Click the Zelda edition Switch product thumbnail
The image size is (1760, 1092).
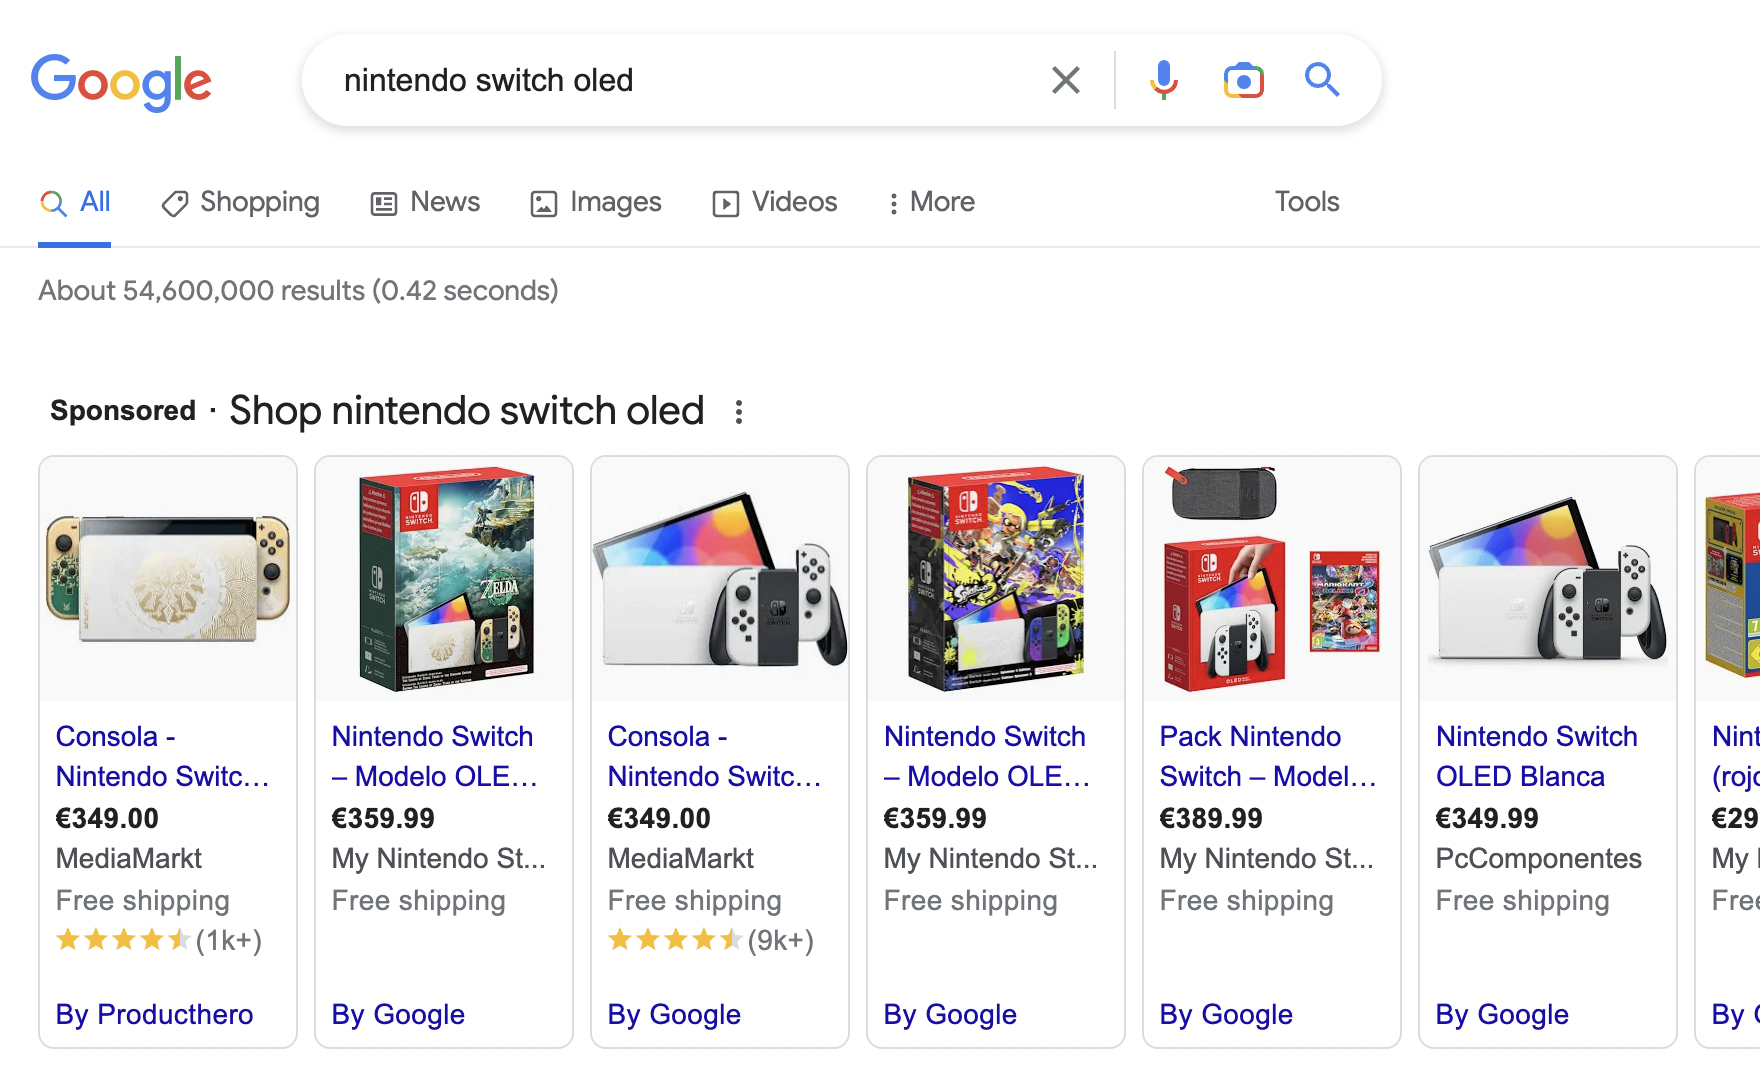coord(443,578)
